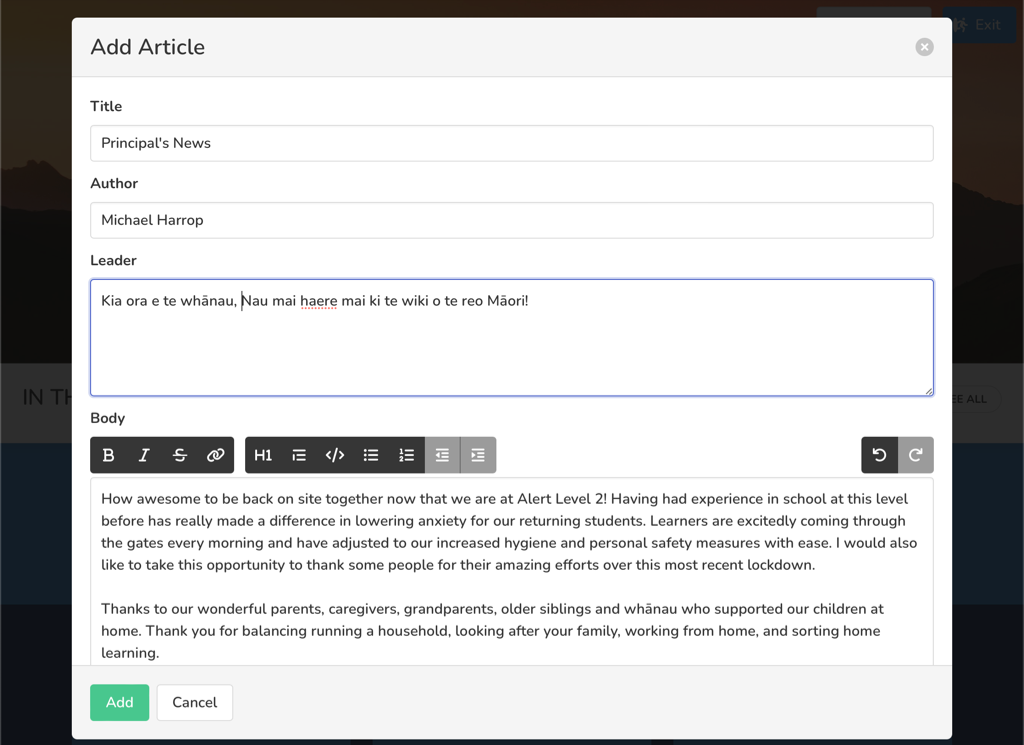This screenshot has width=1024, height=745.
Task: Click the Add button to save the article
Action: 119,702
